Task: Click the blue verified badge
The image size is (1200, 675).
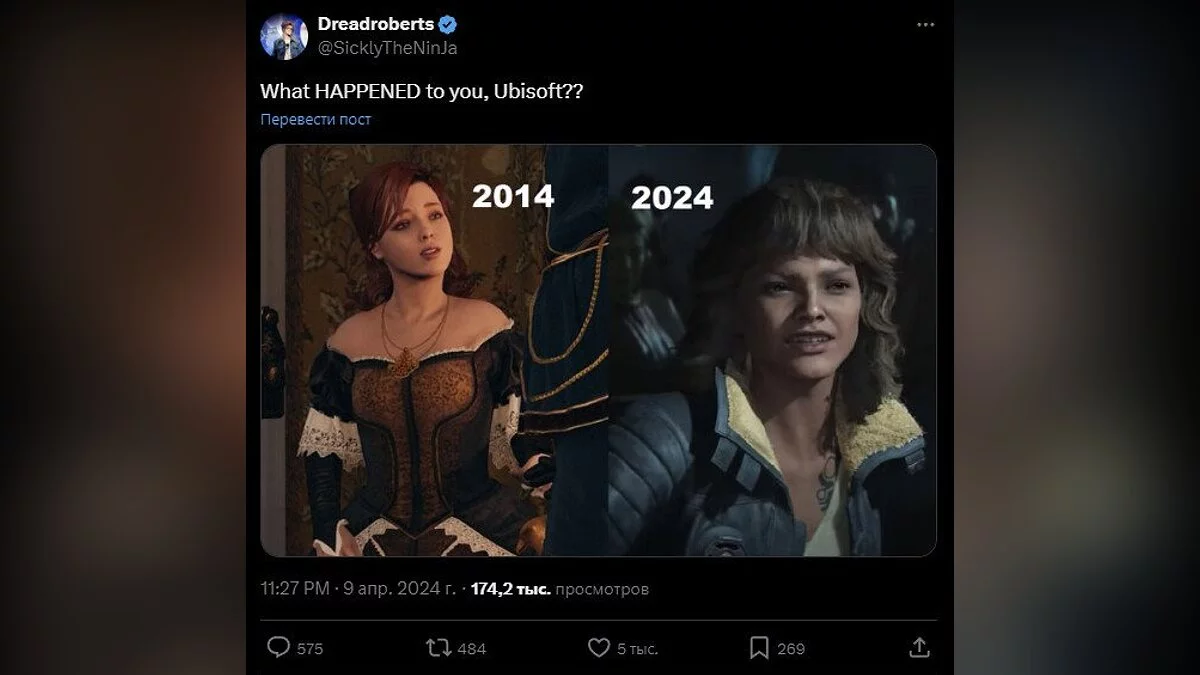Action: 448,24
